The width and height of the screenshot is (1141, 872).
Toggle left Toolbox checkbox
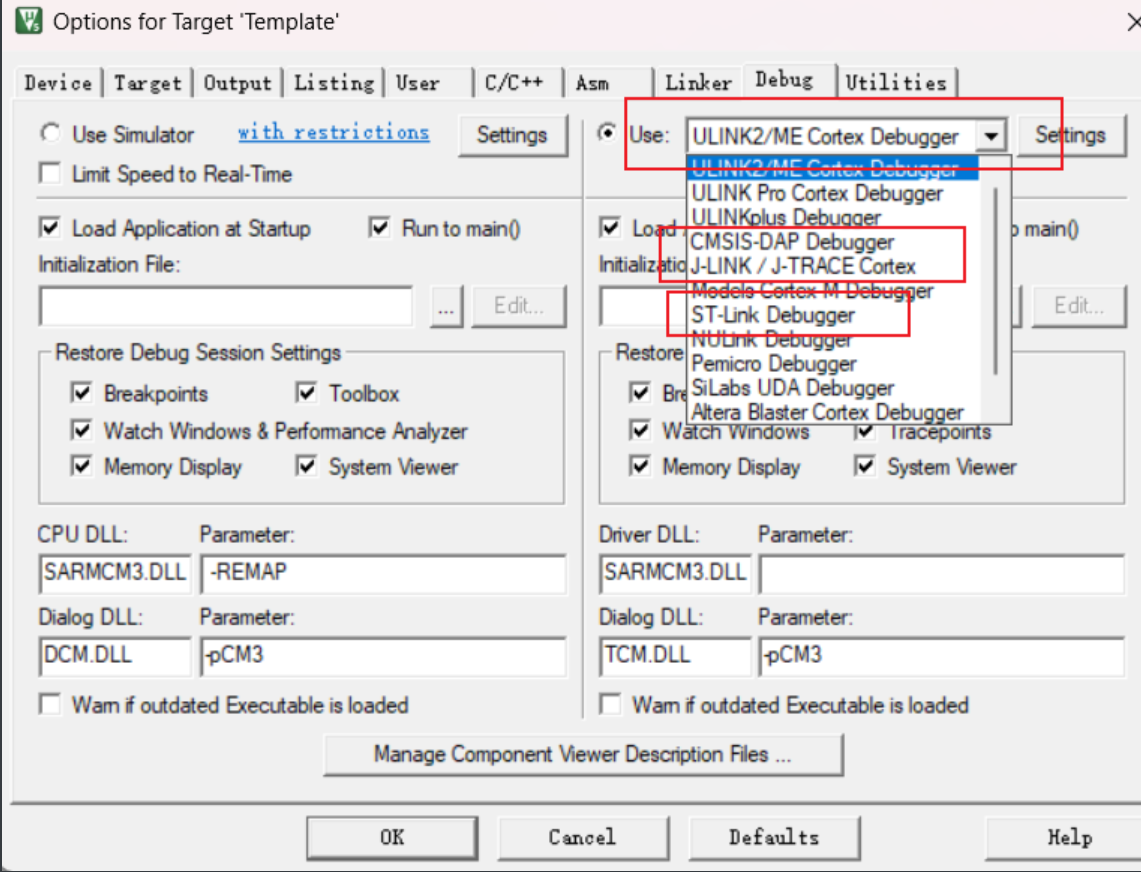click(306, 393)
